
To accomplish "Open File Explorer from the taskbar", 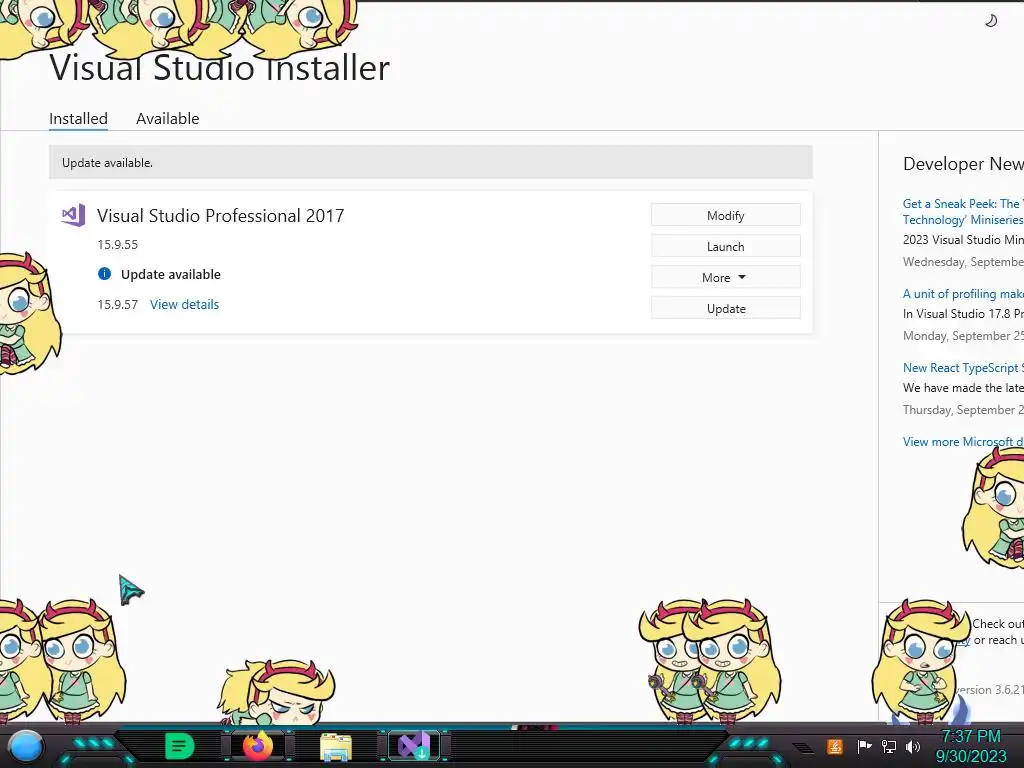I will point(336,747).
